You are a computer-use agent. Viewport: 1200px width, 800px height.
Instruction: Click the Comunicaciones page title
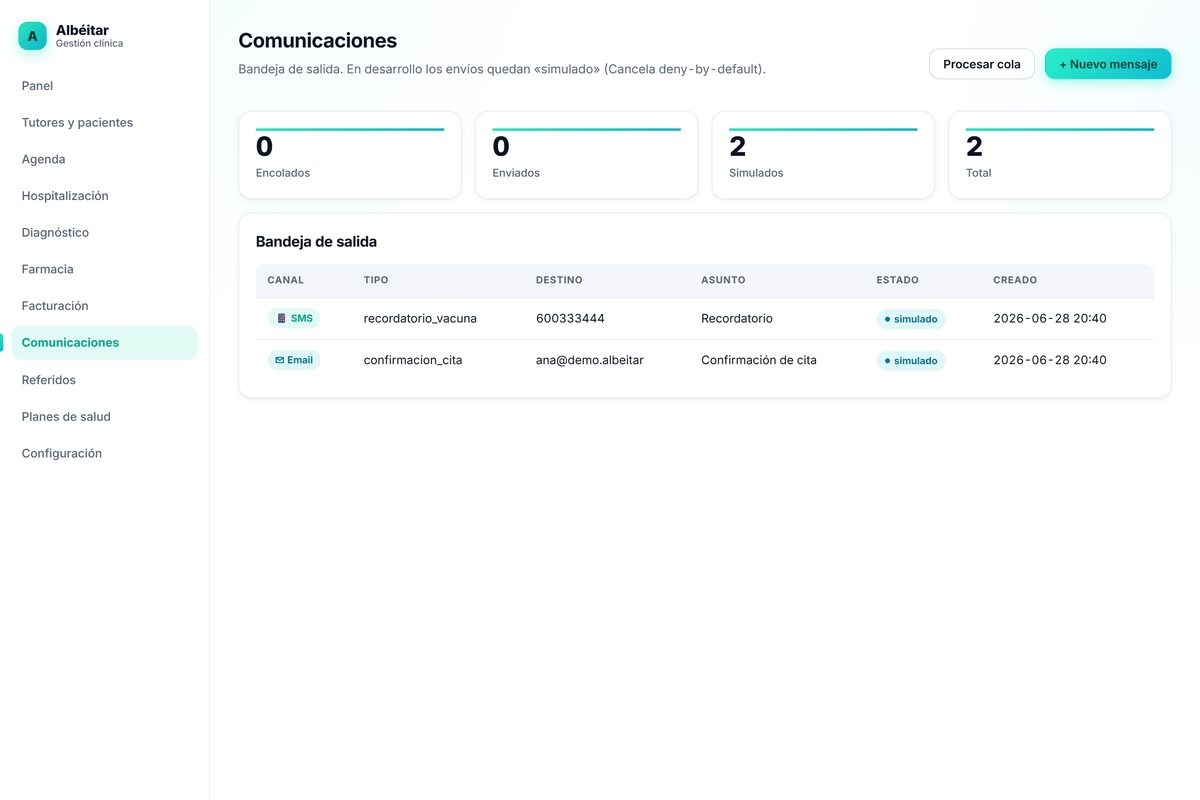click(317, 41)
